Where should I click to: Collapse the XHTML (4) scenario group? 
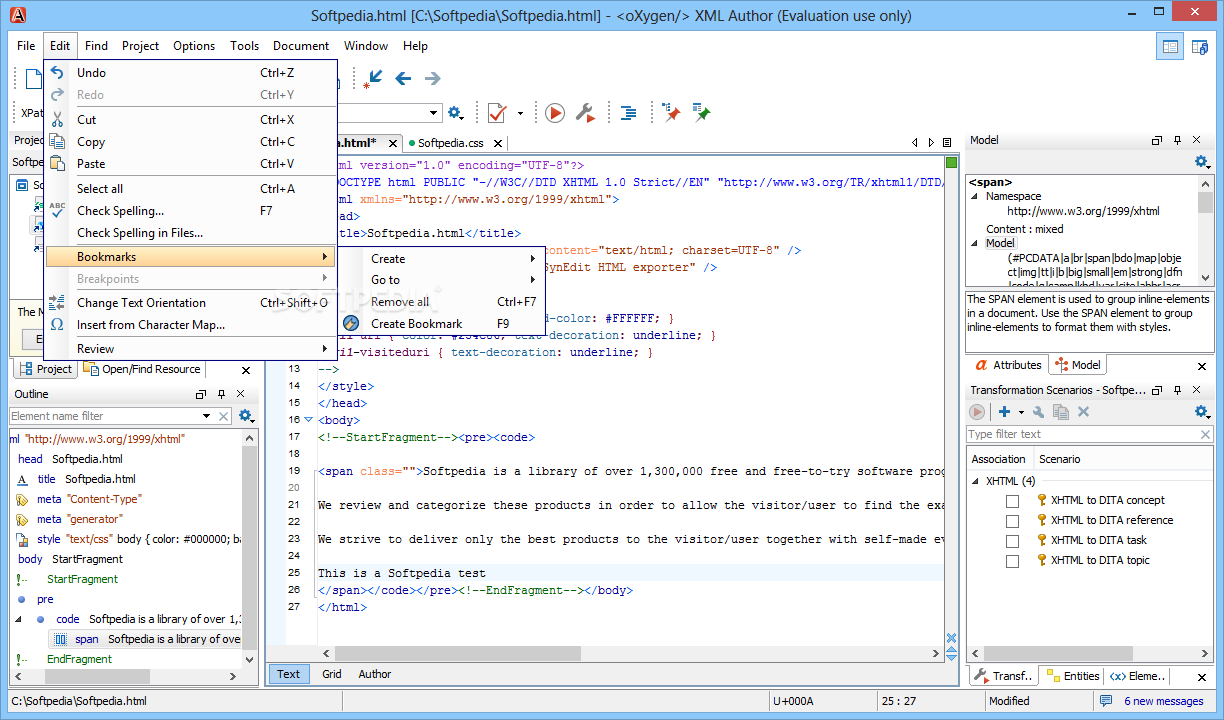tap(976, 481)
